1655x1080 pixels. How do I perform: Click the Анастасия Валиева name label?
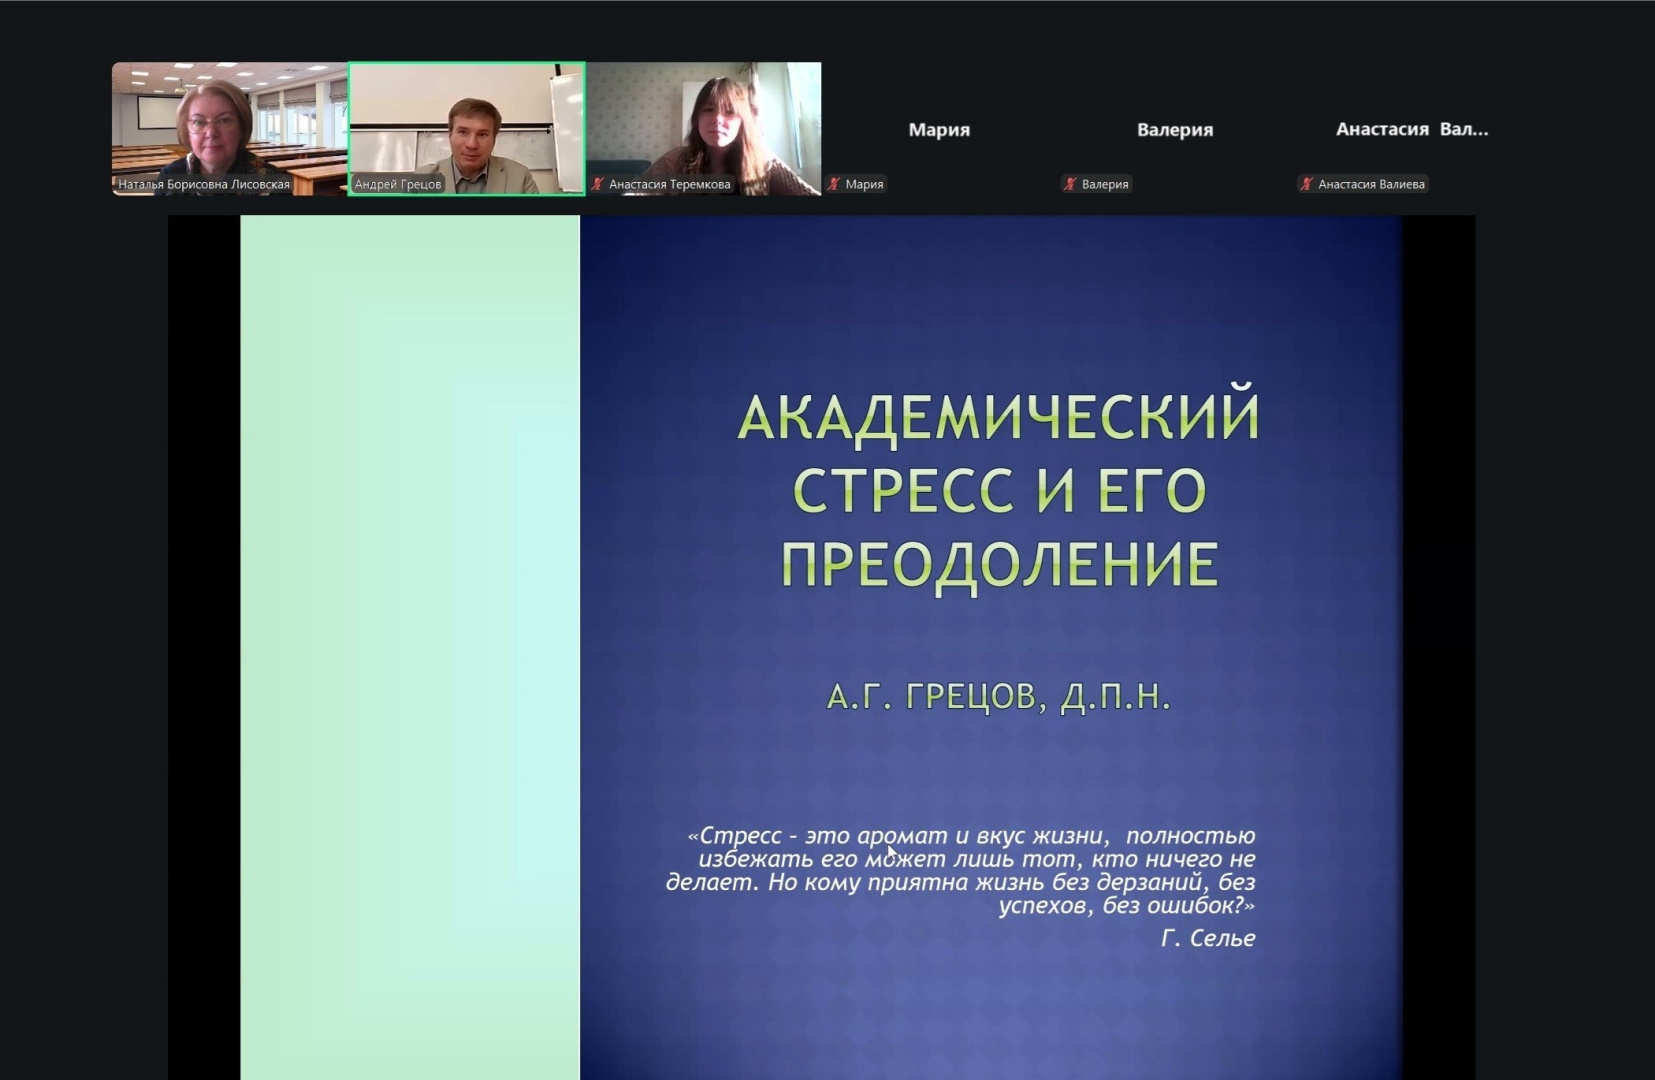coord(1371,184)
